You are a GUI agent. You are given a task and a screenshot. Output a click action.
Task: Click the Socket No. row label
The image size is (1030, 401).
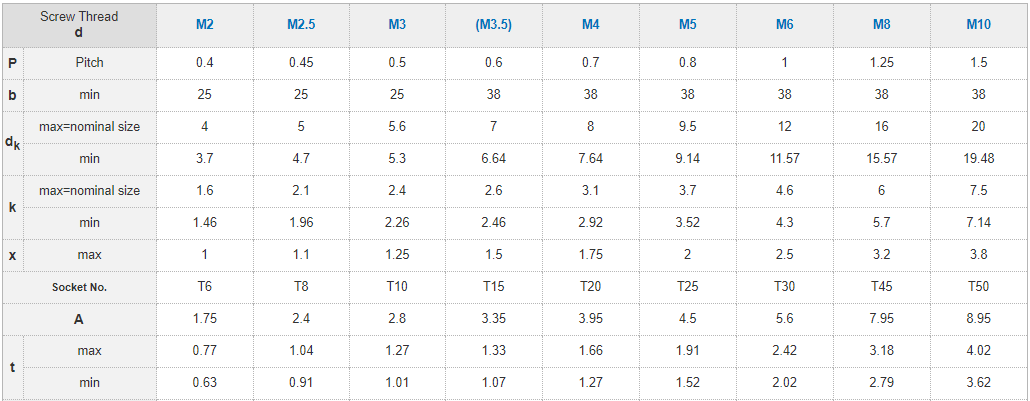point(79,287)
